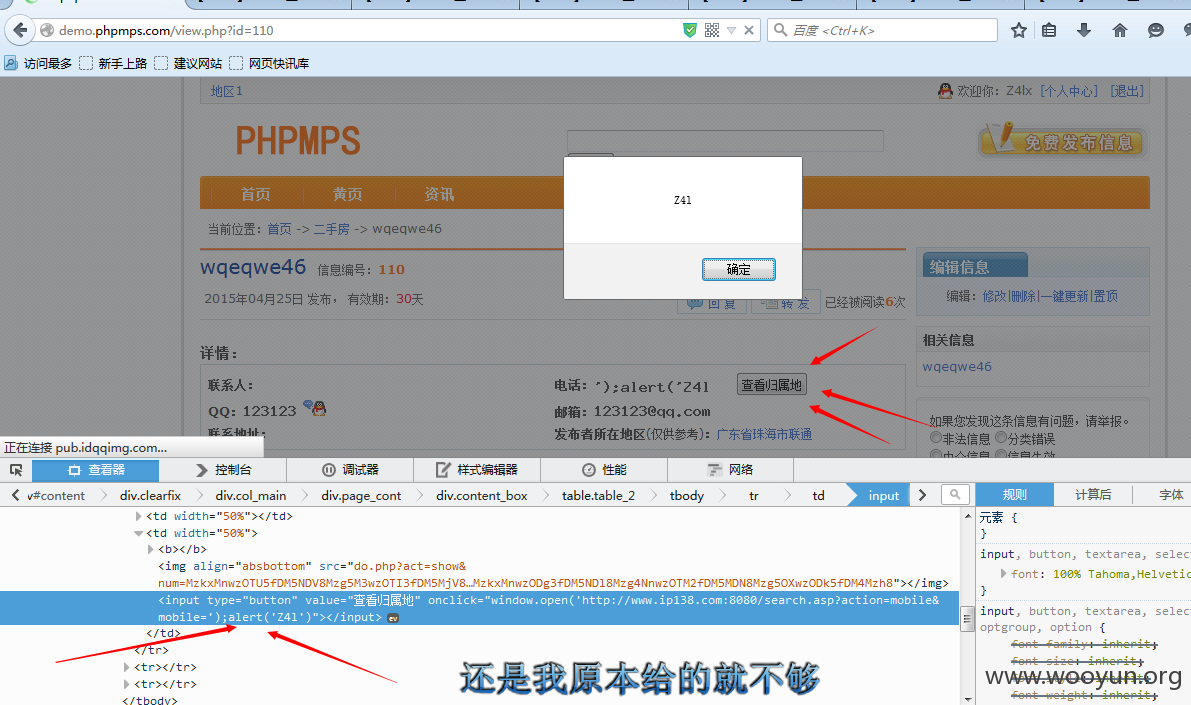Go back with the browser back arrow
This screenshot has height=705, width=1191.
coord(21,30)
